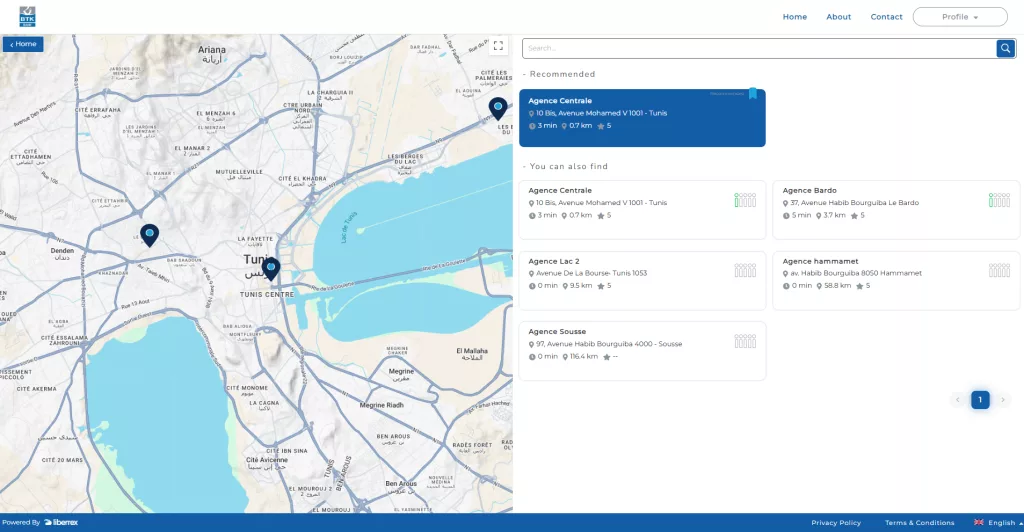1024x532 pixels.
Task: Click queue occupancy icon on Agence hammamet card
Action: point(999,270)
